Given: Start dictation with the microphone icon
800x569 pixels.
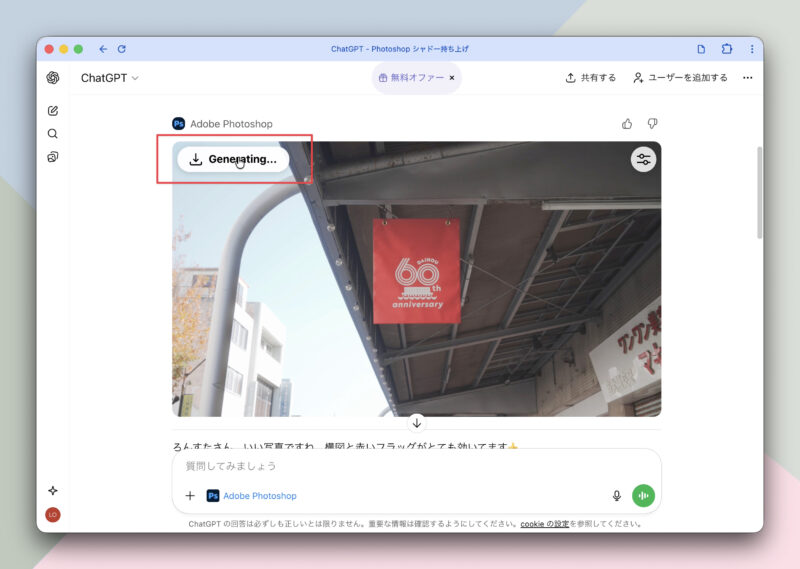Looking at the screenshot, I should 617,496.
